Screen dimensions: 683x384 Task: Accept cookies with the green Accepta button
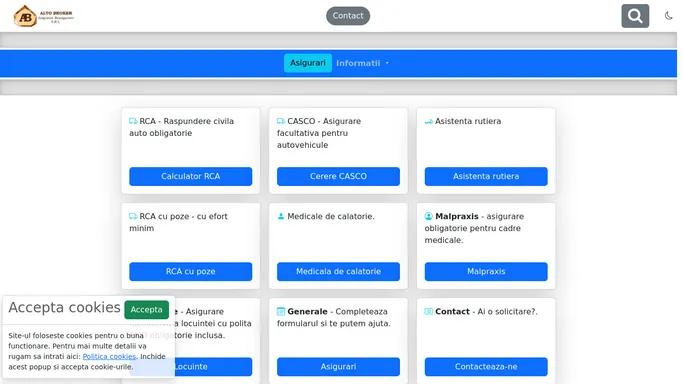coord(146,310)
